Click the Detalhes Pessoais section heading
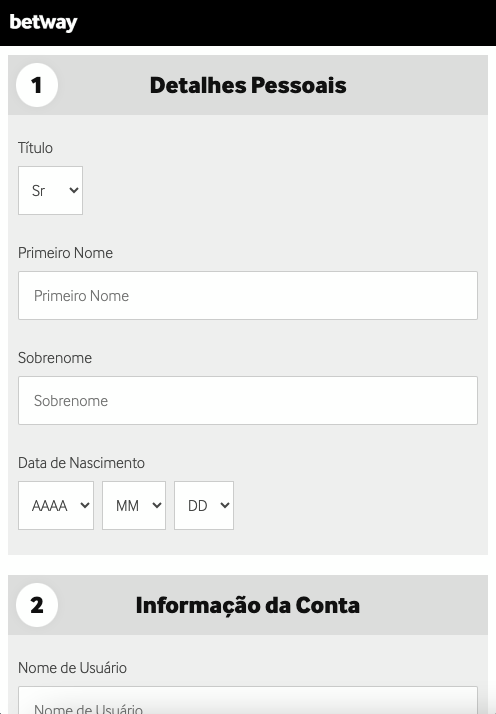Viewport: 496px width, 714px height. 248,85
